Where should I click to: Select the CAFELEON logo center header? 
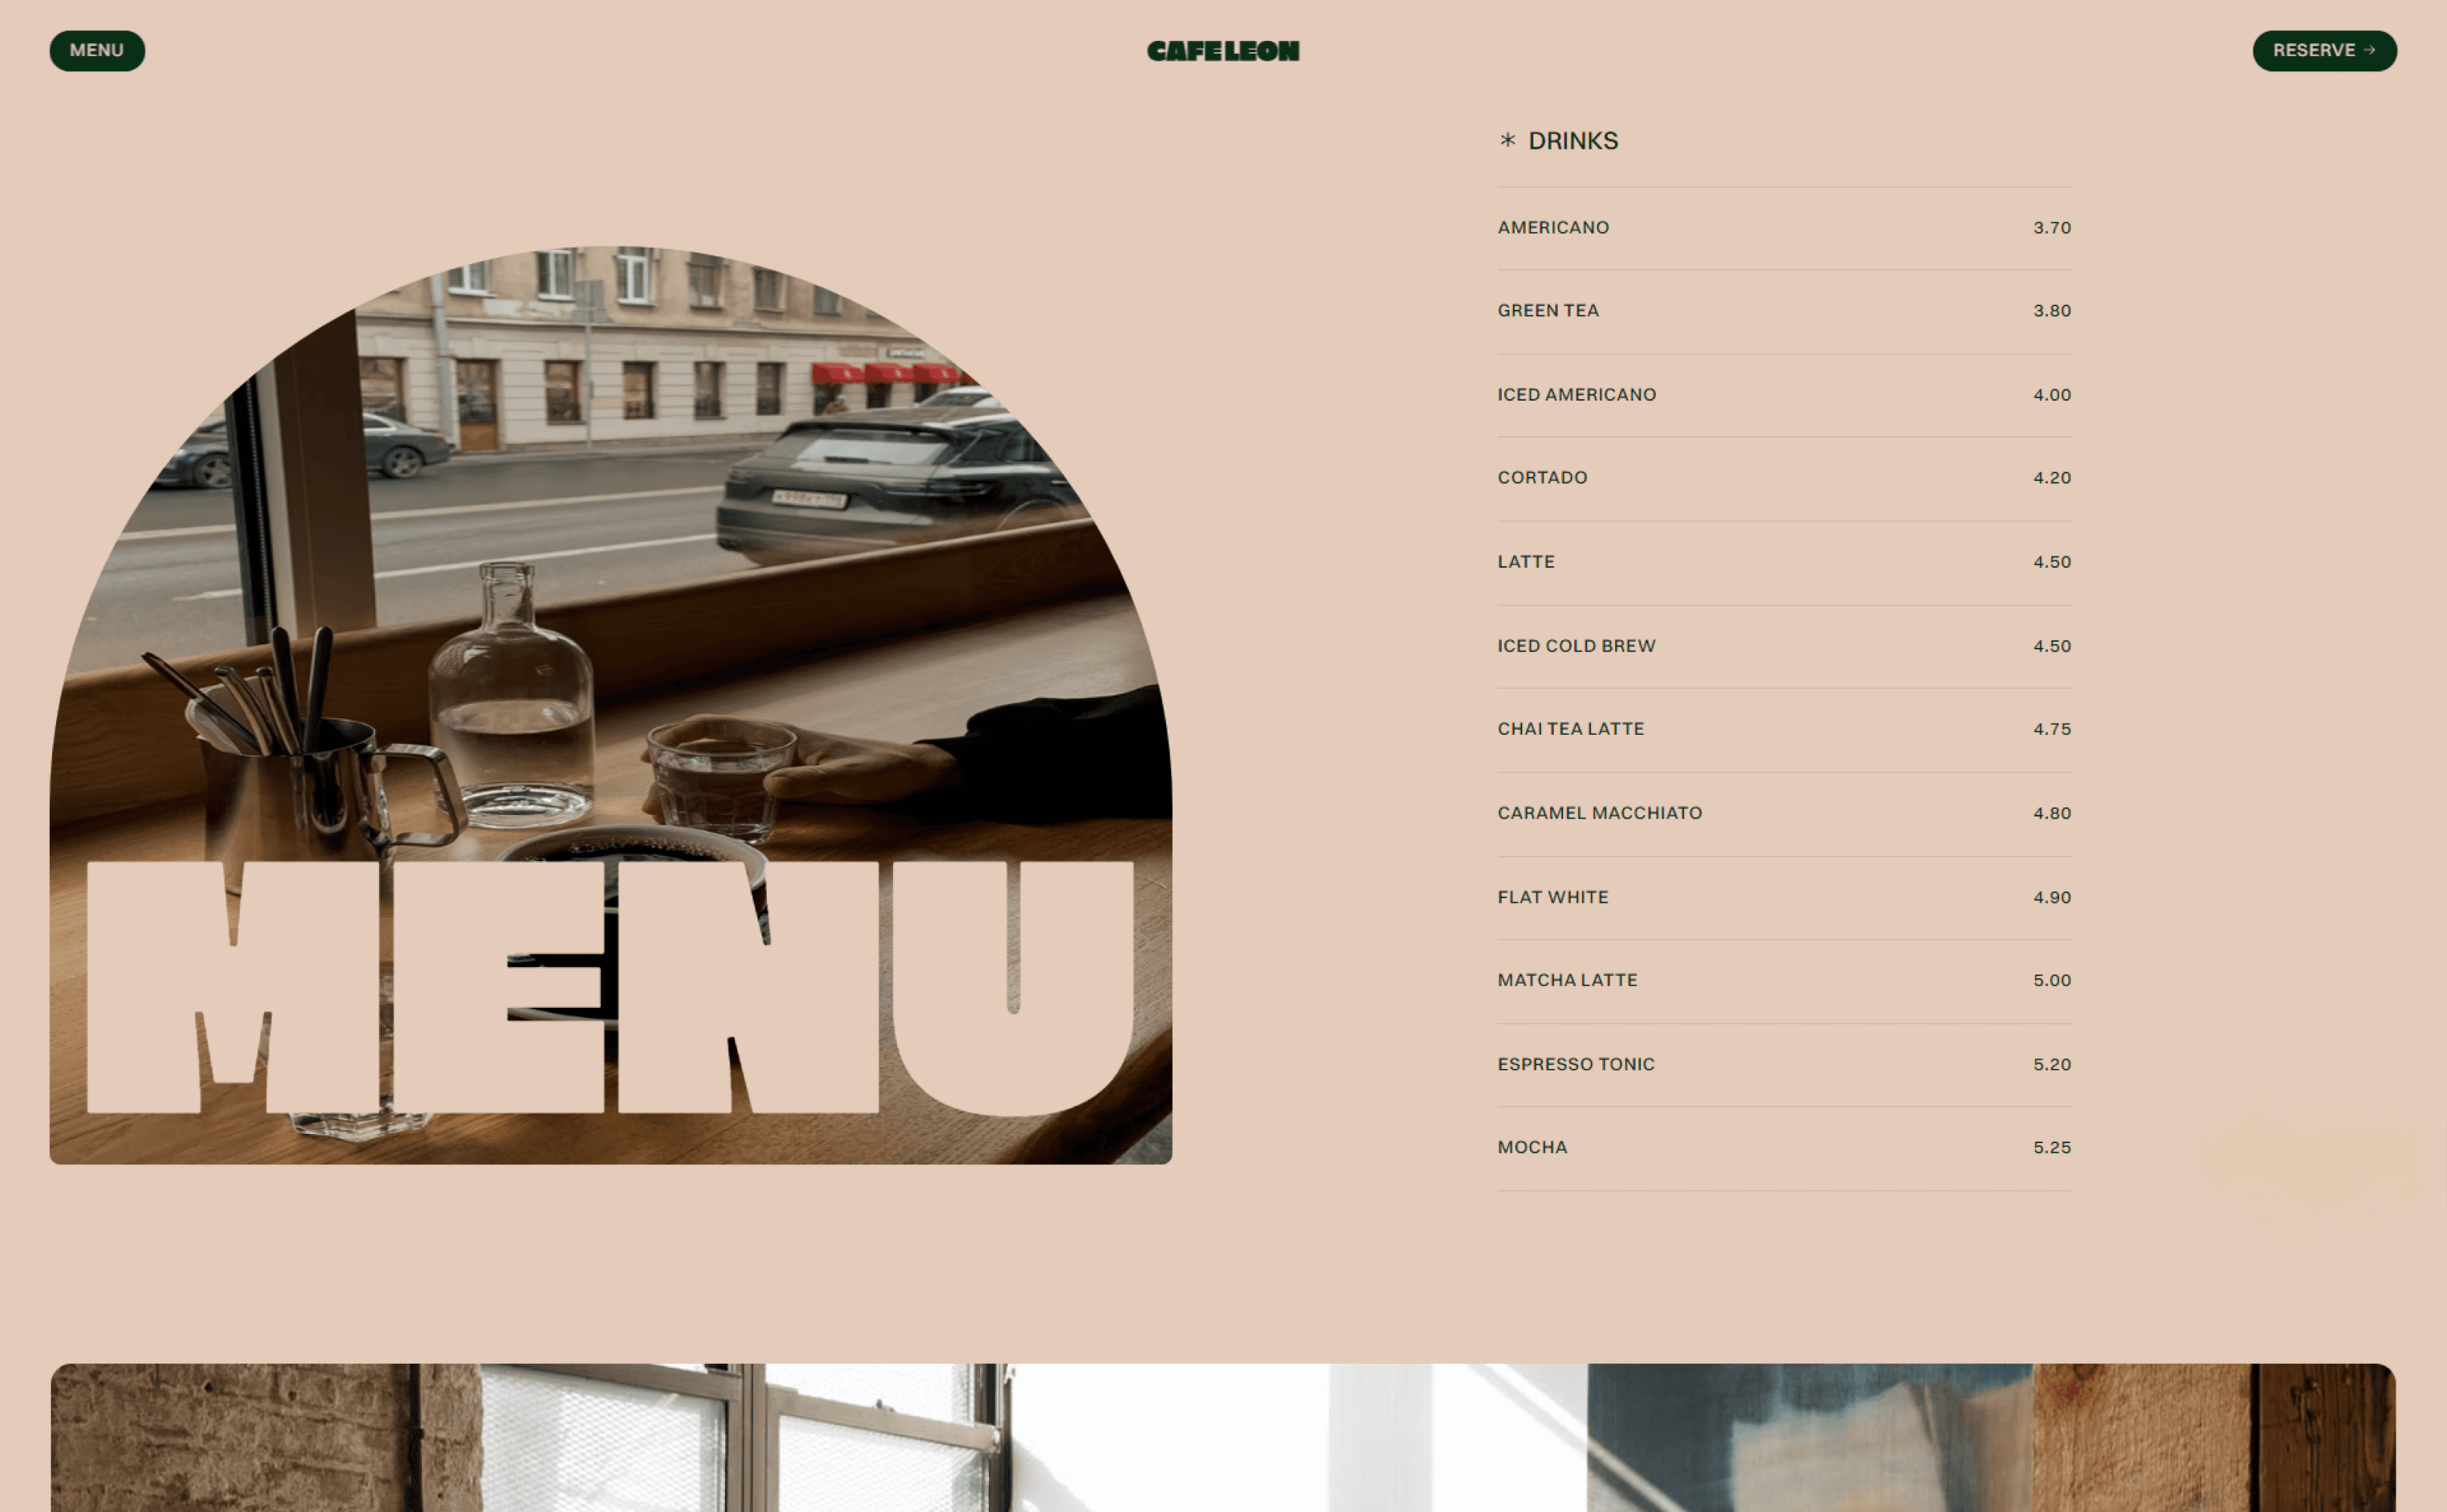[x=1223, y=49]
